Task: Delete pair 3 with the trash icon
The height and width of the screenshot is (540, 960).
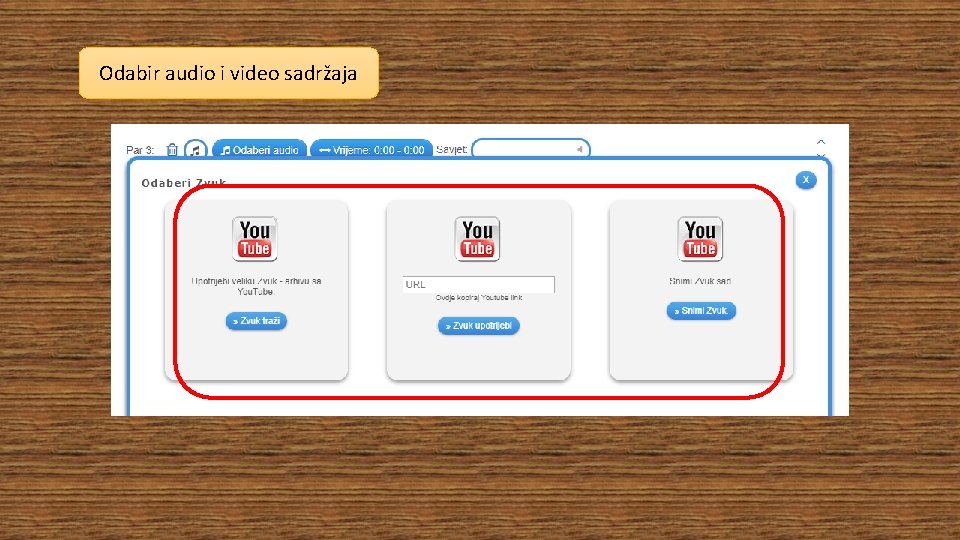Action: [x=172, y=149]
